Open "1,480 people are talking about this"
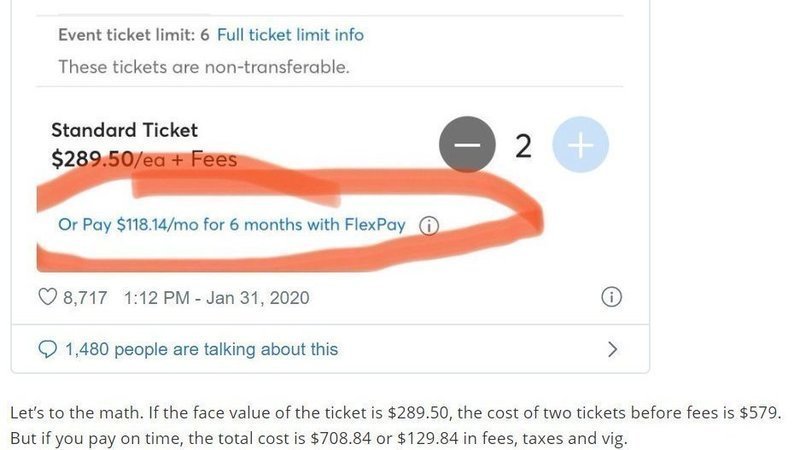 (201, 349)
